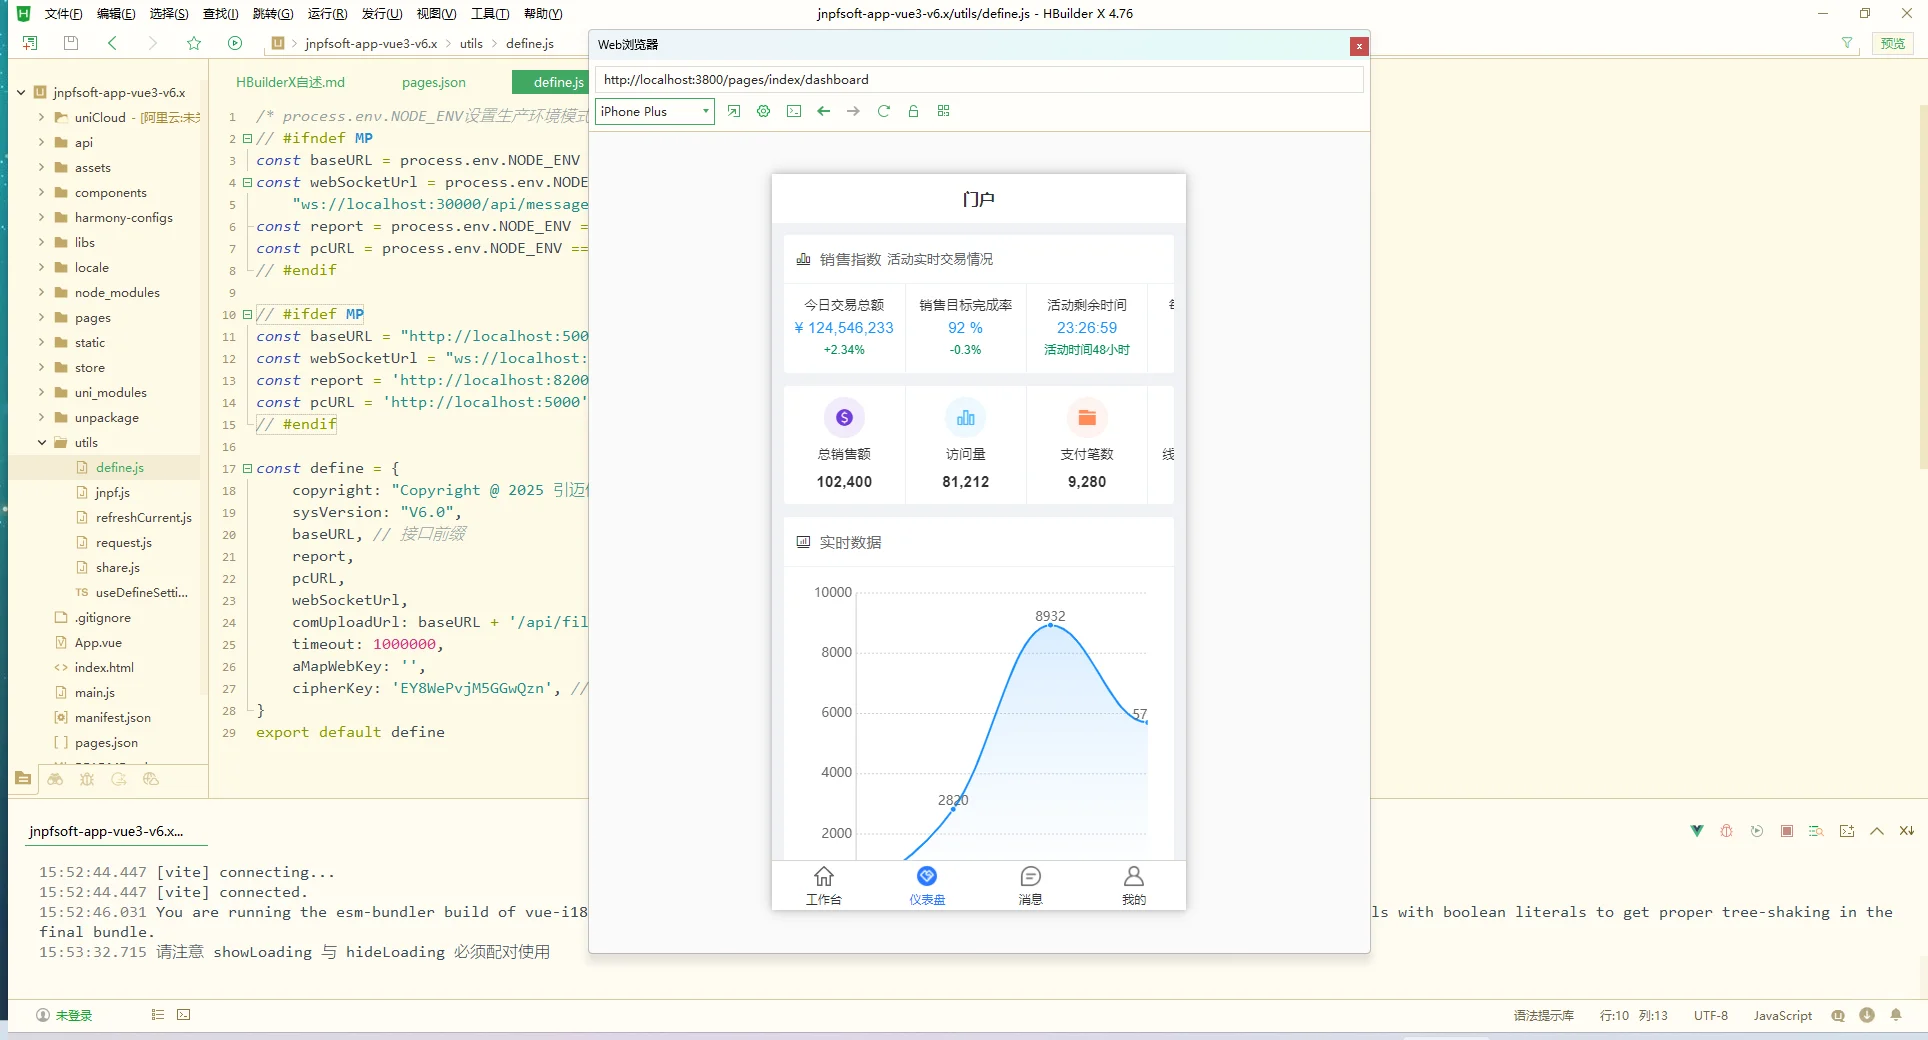Open the 编辑(E) menu
Viewport: 1928px width, 1040px height.
pyautogui.click(x=116, y=13)
